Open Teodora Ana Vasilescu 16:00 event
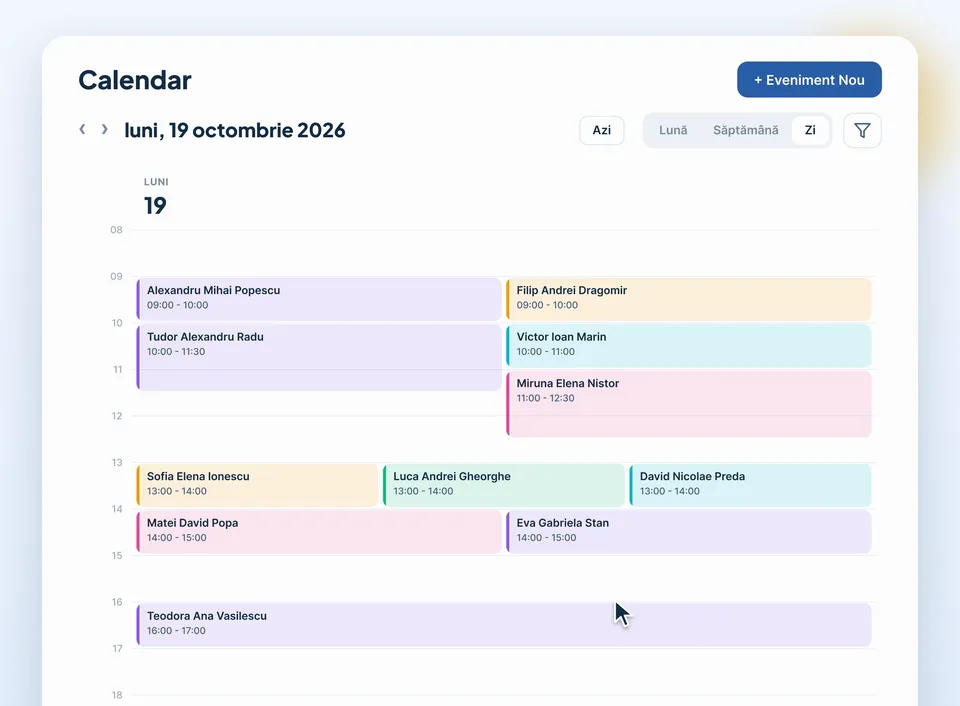 coord(503,625)
